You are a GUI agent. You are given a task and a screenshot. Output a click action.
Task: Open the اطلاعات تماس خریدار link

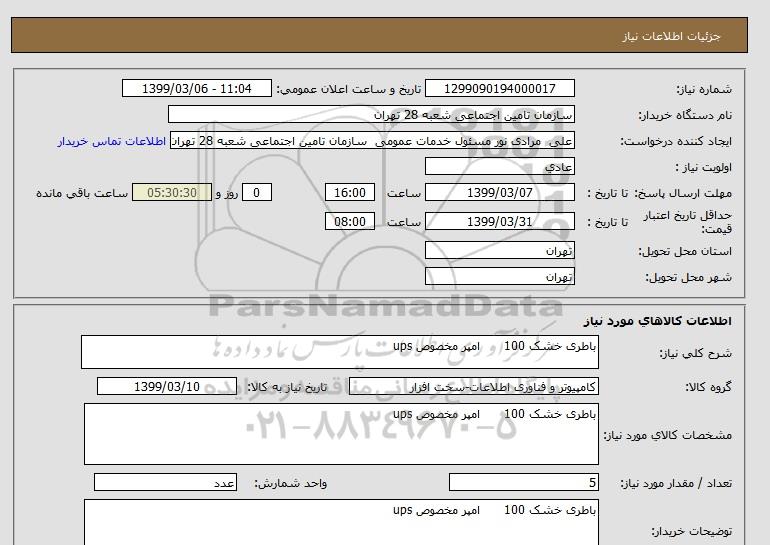(x=111, y=141)
